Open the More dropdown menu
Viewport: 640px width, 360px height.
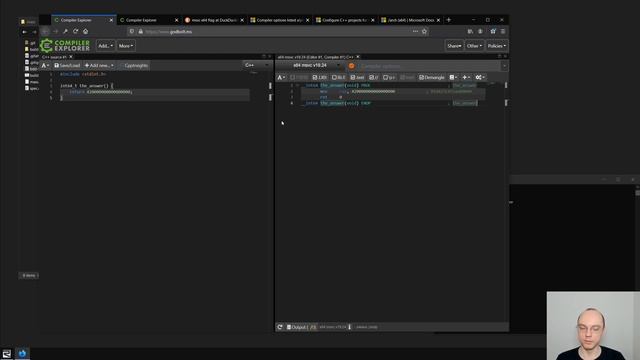pos(126,46)
